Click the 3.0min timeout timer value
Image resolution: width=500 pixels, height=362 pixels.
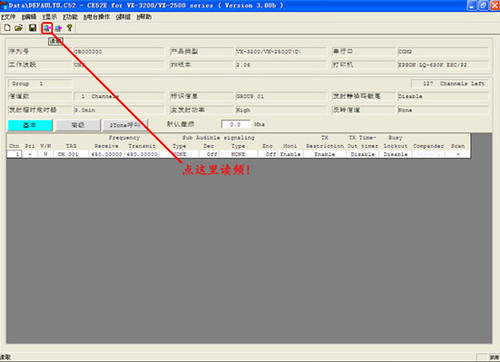click(119, 110)
